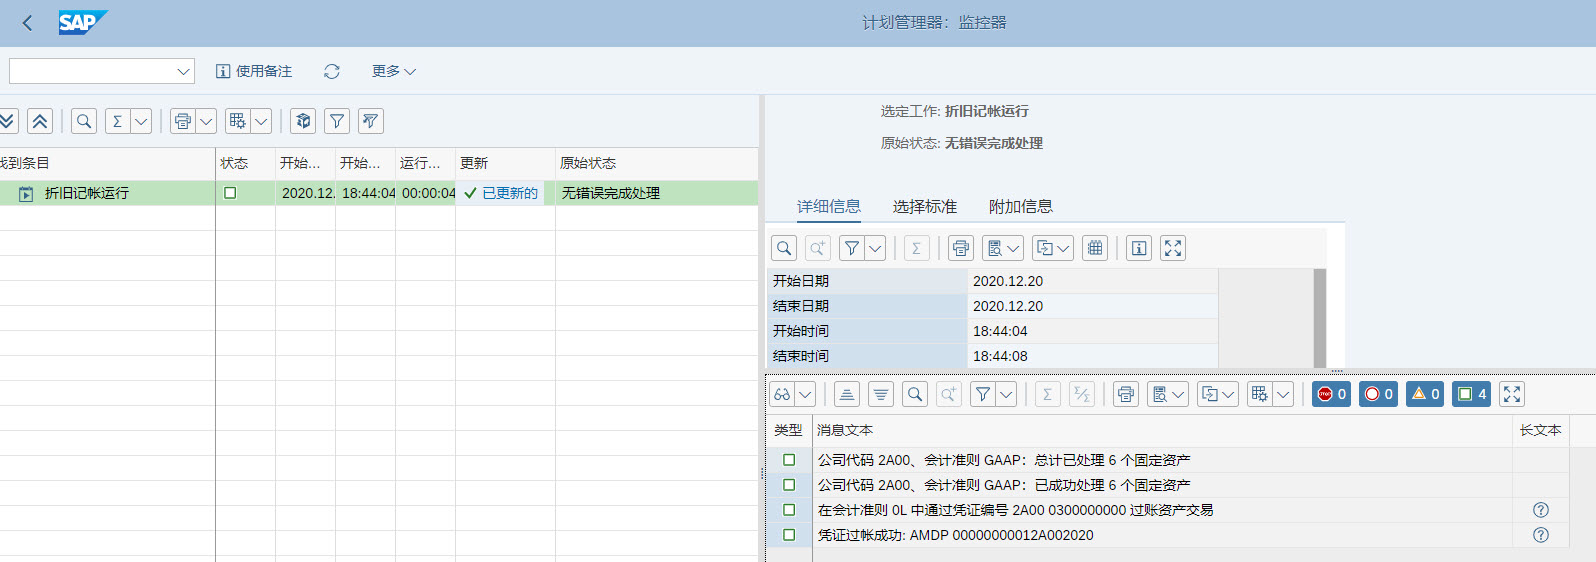
Task: Maximize the detail information table
Action: click(1173, 248)
